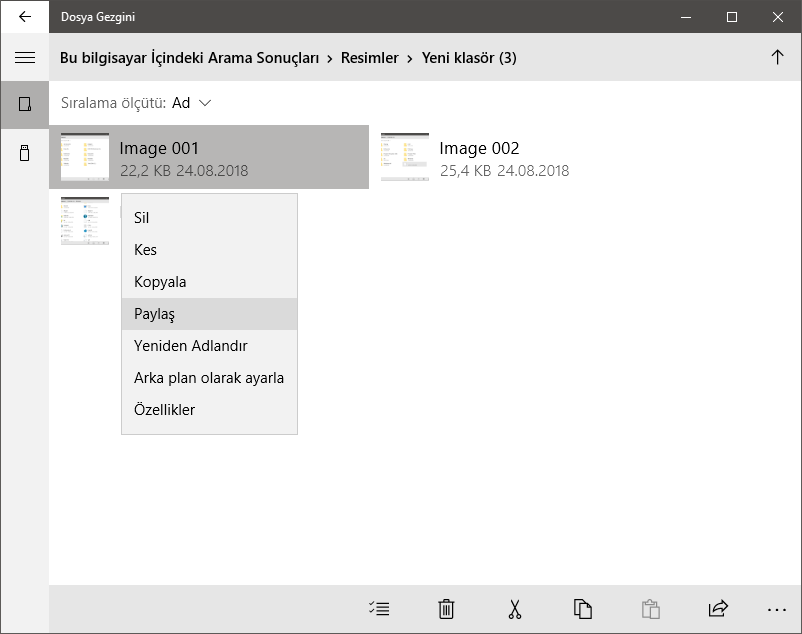Navigate to Resimler breadcrumb

click(369, 58)
